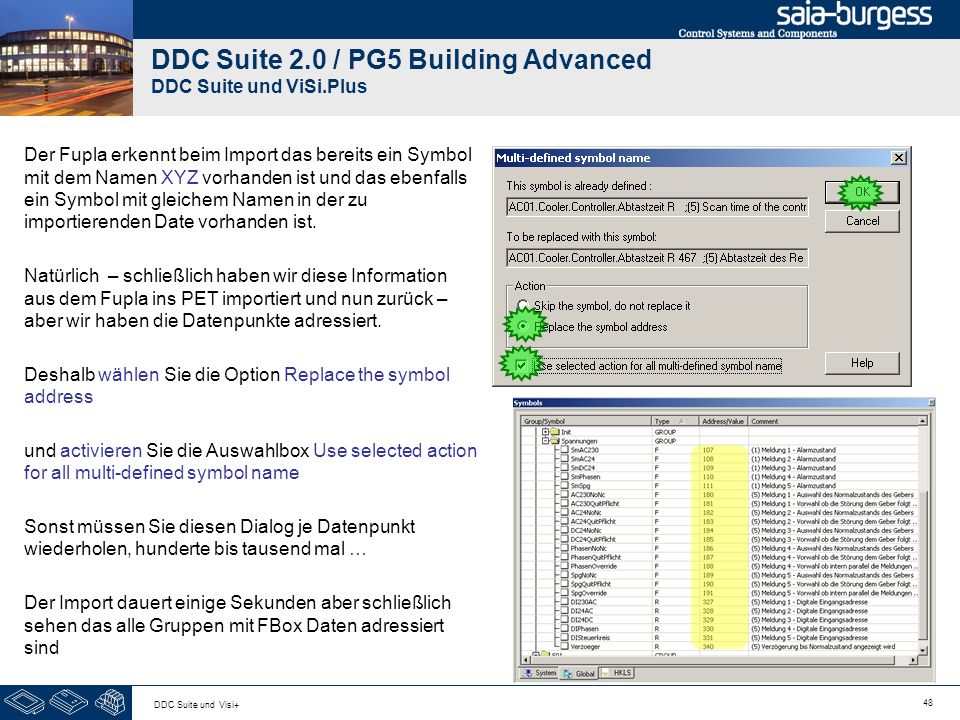Select 'Skip the symbol, do not replace it'
The image size is (960, 720).
[x=522, y=305]
